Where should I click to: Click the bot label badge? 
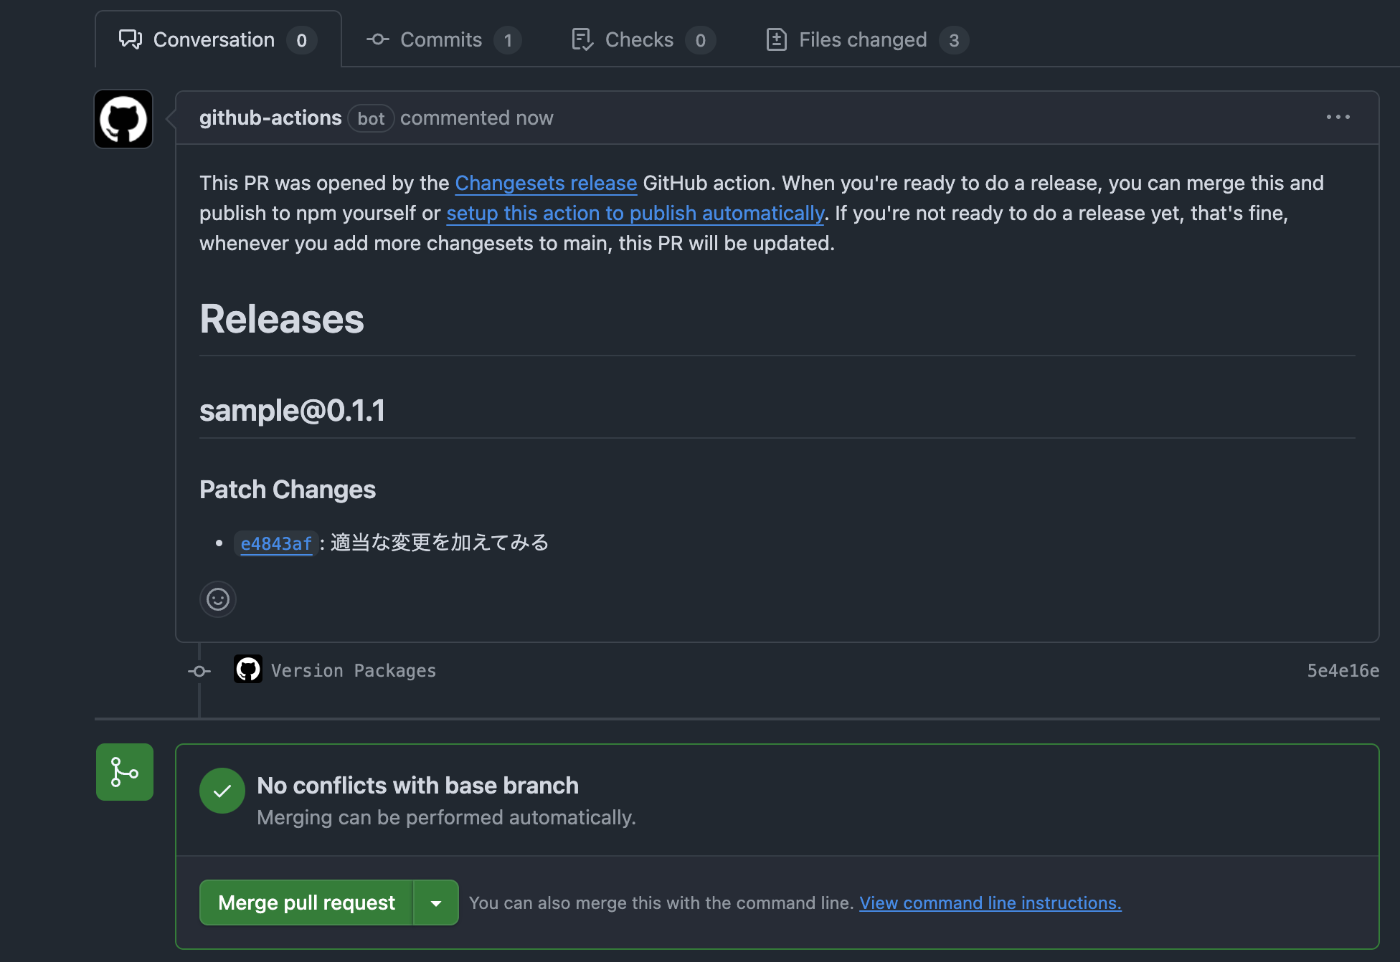(371, 119)
